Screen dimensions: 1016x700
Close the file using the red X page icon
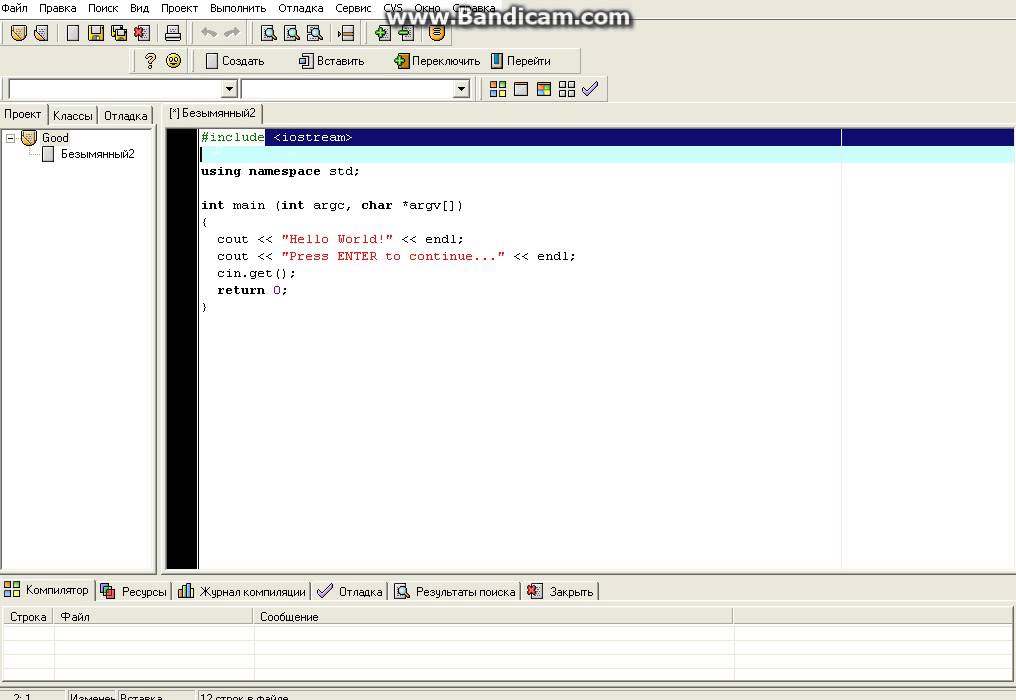142,32
